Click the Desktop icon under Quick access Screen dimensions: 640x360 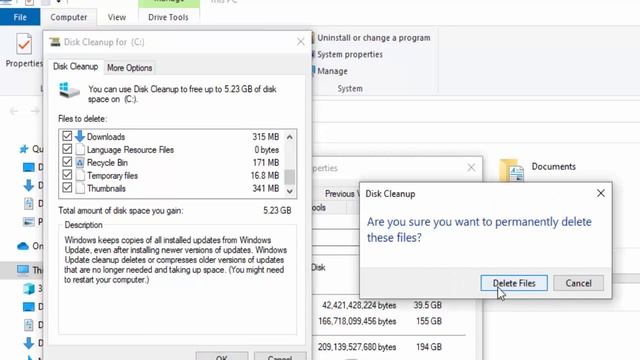click(29, 167)
